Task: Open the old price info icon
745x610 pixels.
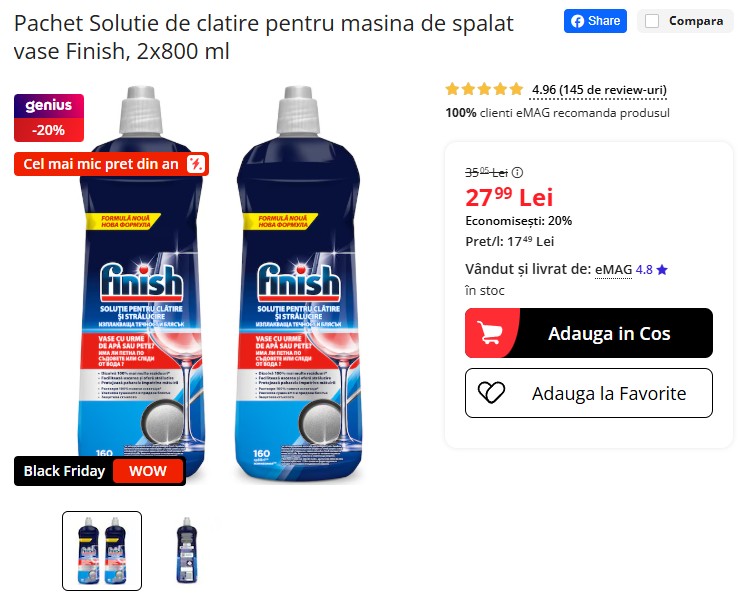Action: click(517, 172)
